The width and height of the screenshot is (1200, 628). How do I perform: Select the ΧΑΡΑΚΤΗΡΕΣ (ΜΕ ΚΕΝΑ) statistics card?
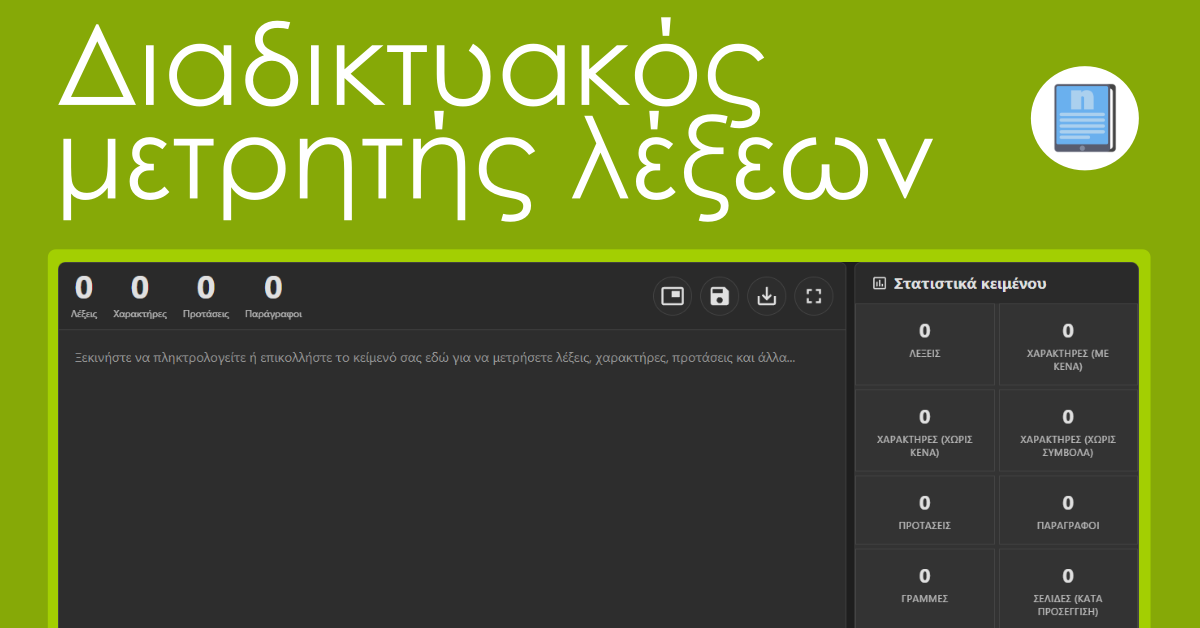click(1068, 344)
